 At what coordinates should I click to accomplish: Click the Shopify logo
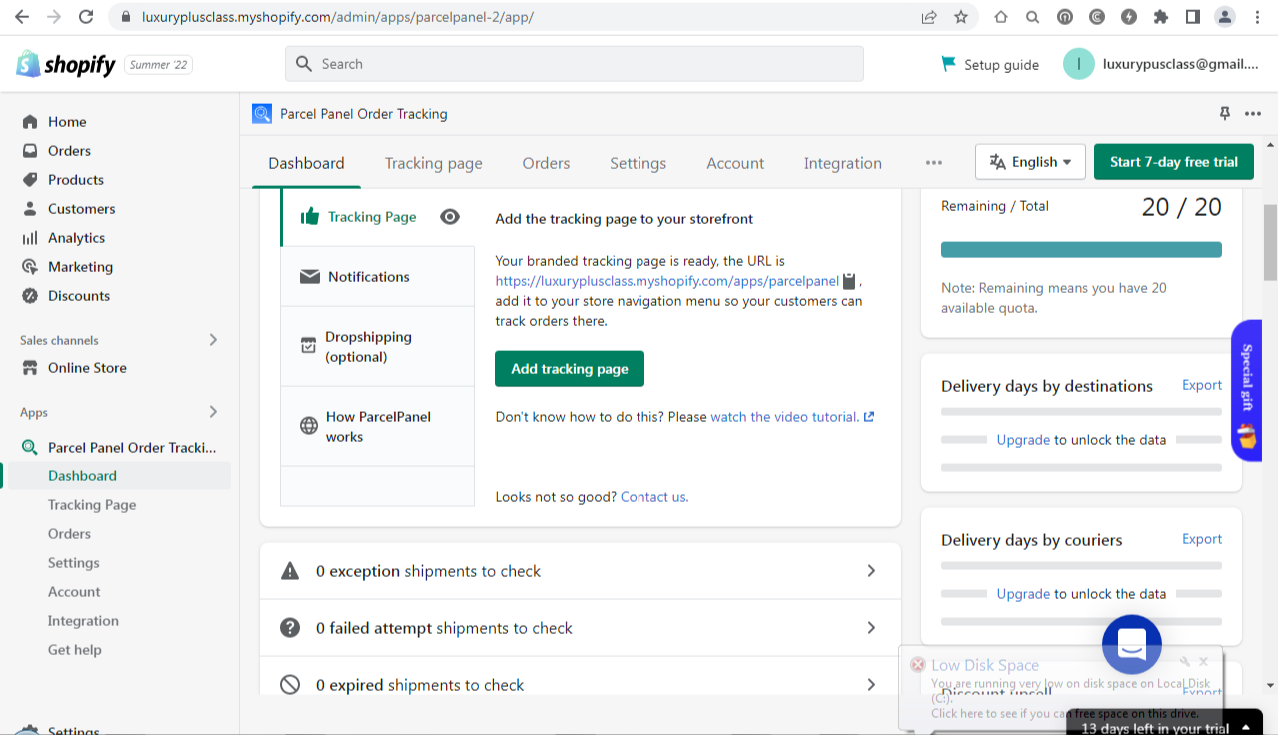(67, 65)
